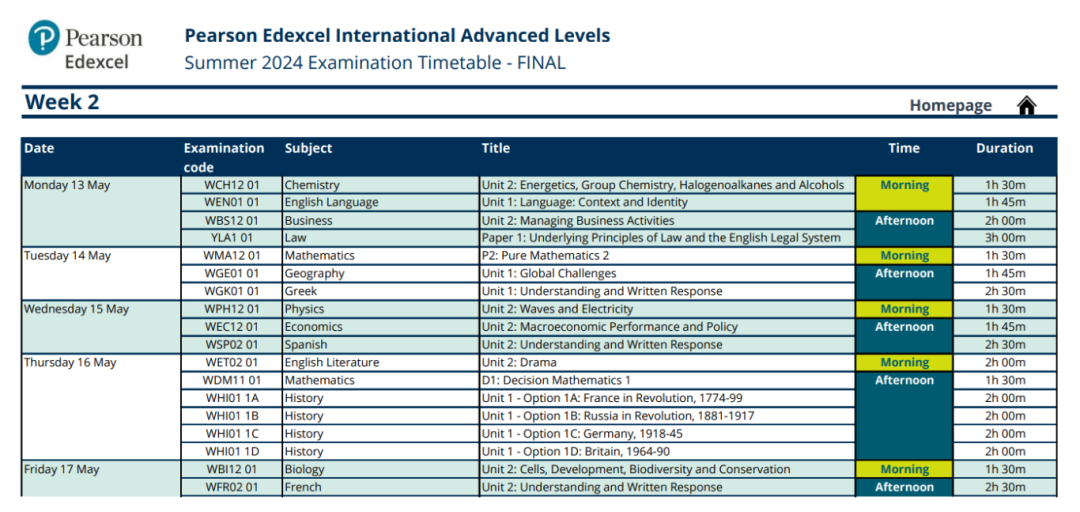Click the Greek subject cell
Image resolution: width=1080 pixels, height=512 pixels.
[381, 291]
